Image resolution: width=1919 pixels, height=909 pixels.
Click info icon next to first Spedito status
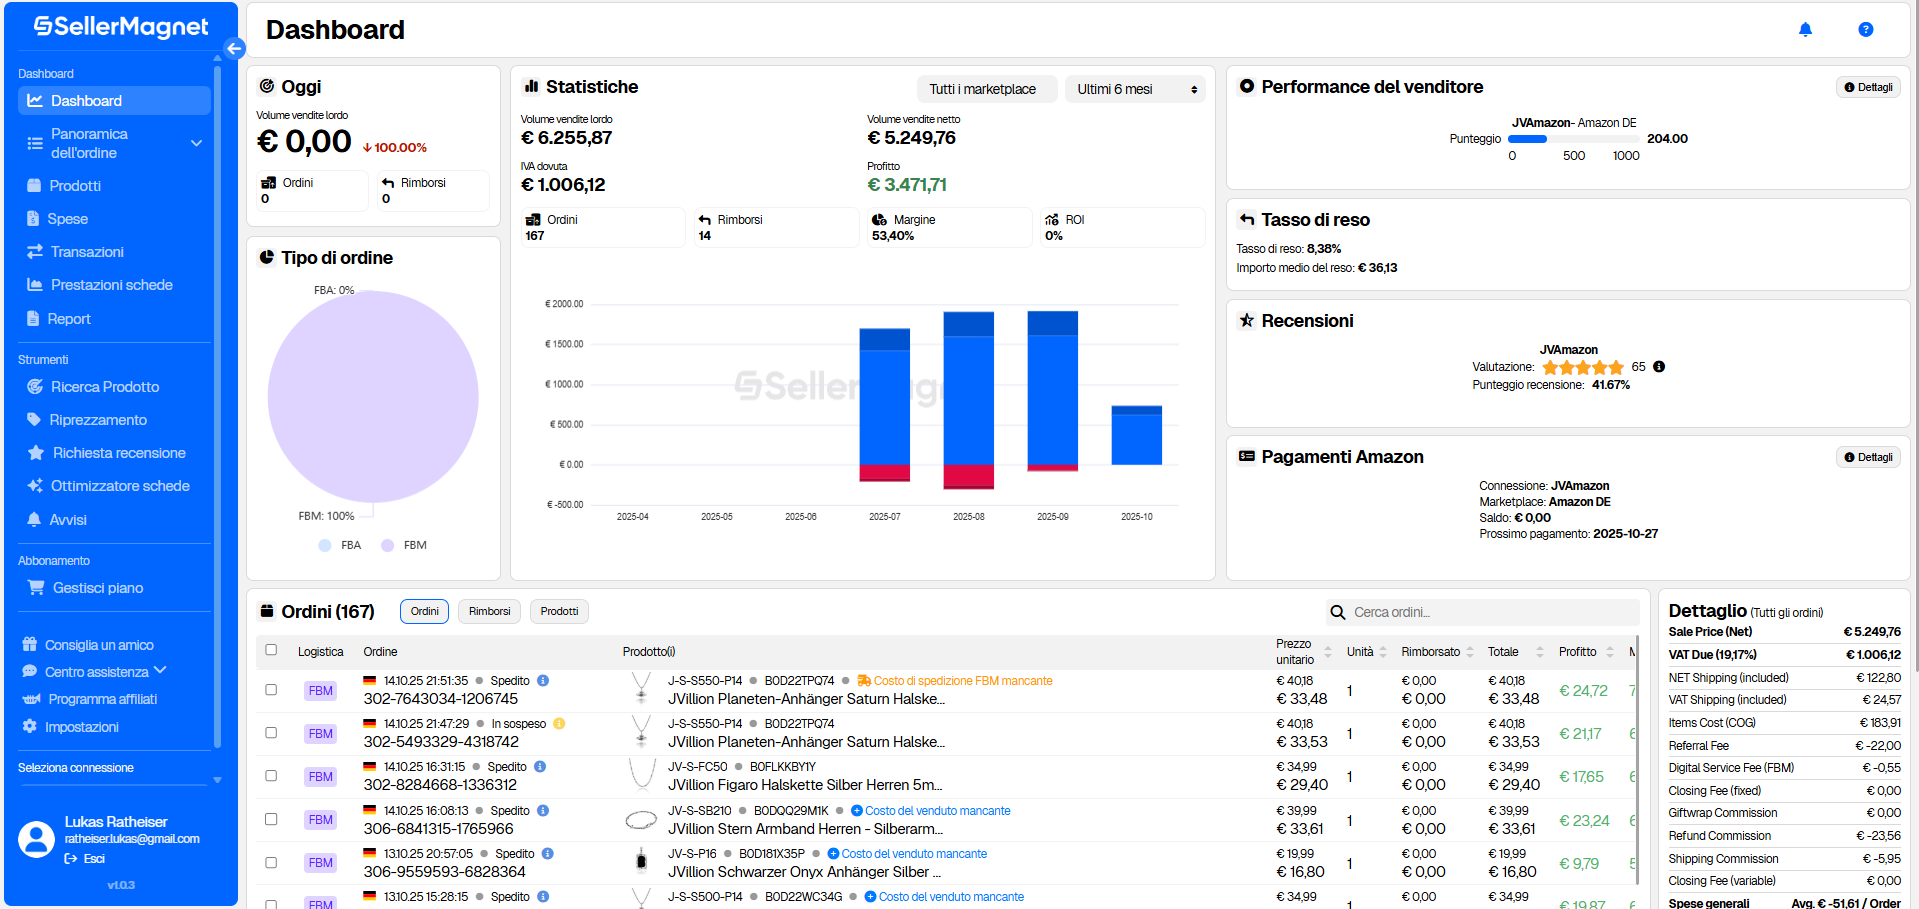[543, 681]
